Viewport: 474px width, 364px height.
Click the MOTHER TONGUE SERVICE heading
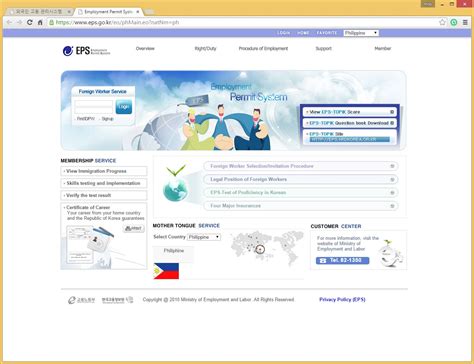pyautogui.click(x=186, y=226)
